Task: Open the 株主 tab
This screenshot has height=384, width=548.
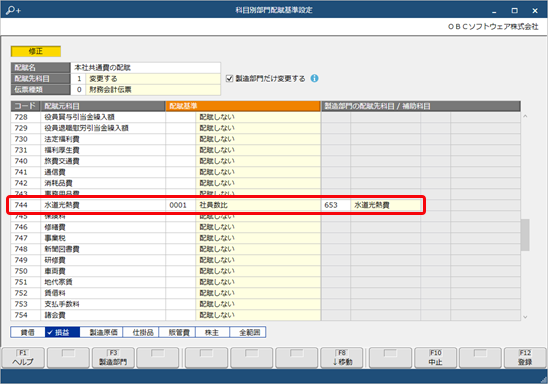Action: click(x=212, y=332)
